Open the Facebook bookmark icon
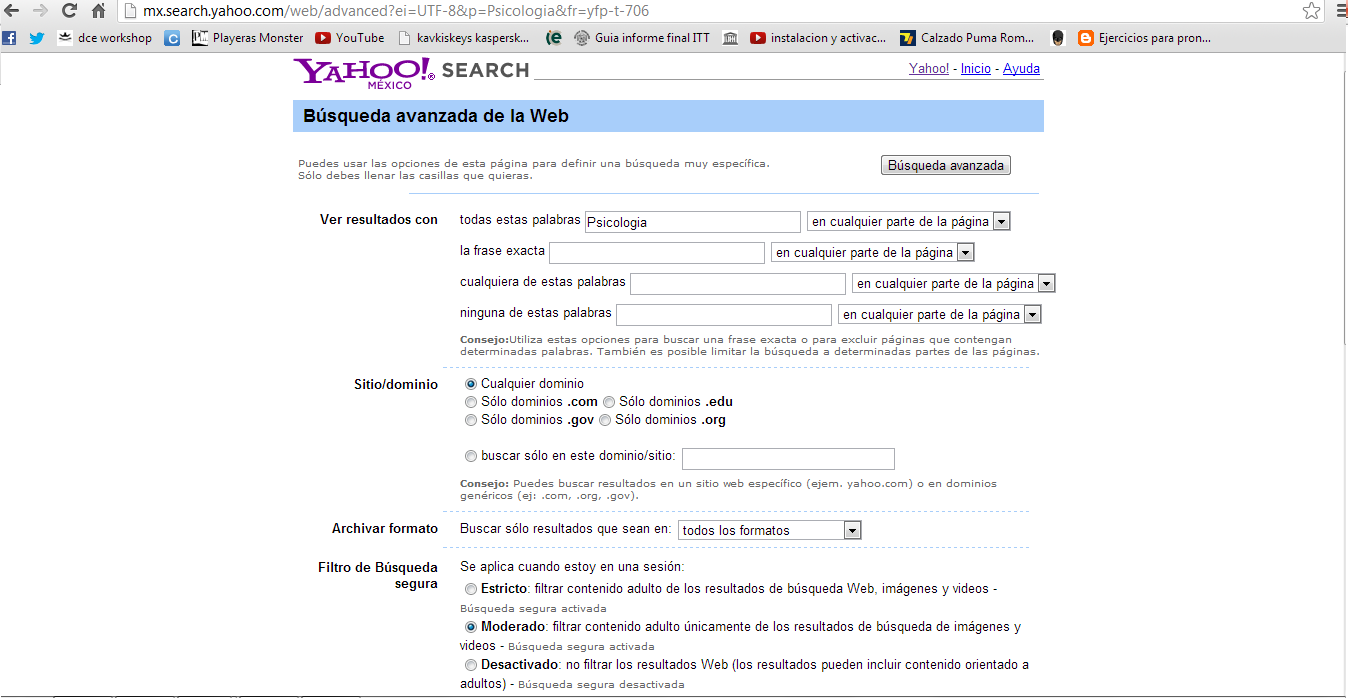The width and height of the screenshot is (1348, 698). 9,38
